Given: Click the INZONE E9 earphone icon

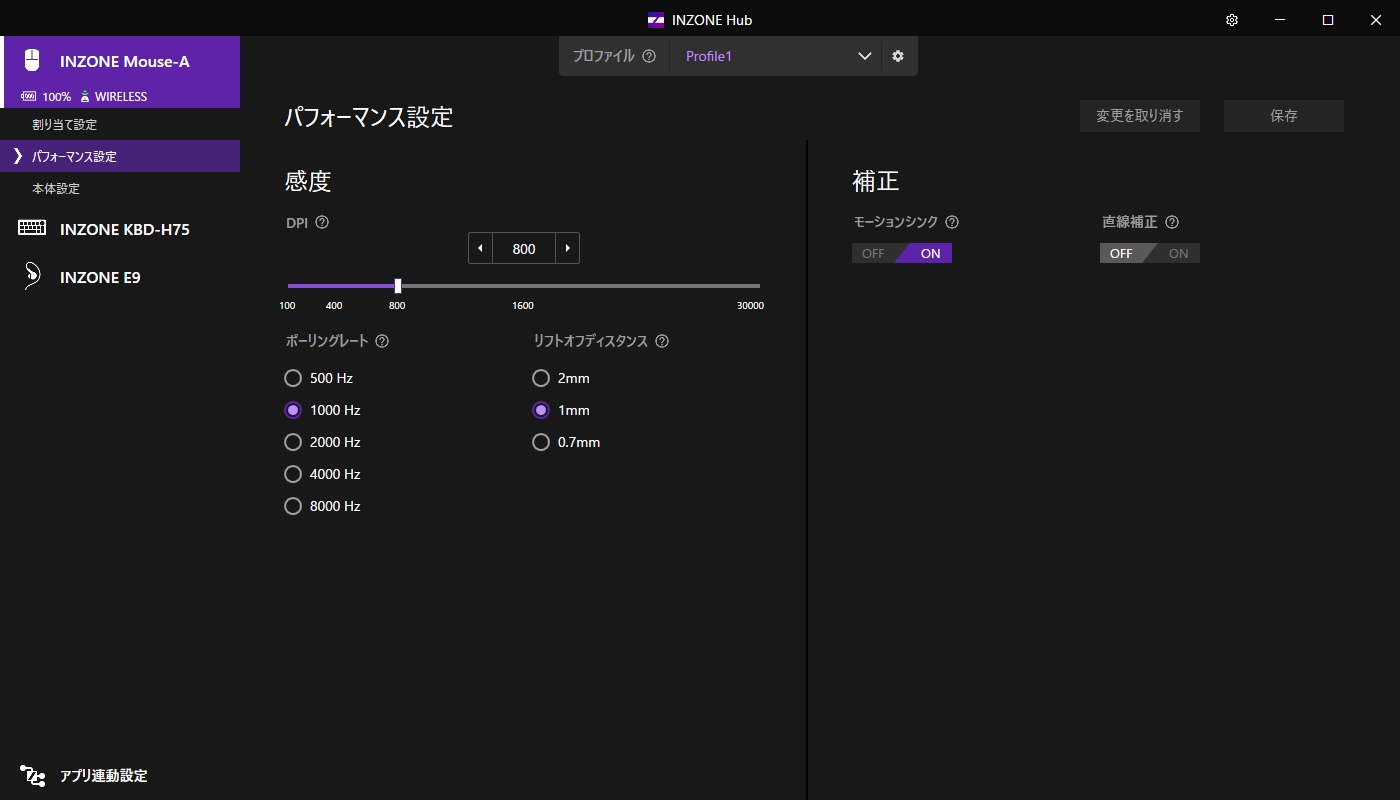Looking at the screenshot, I should tap(32, 276).
